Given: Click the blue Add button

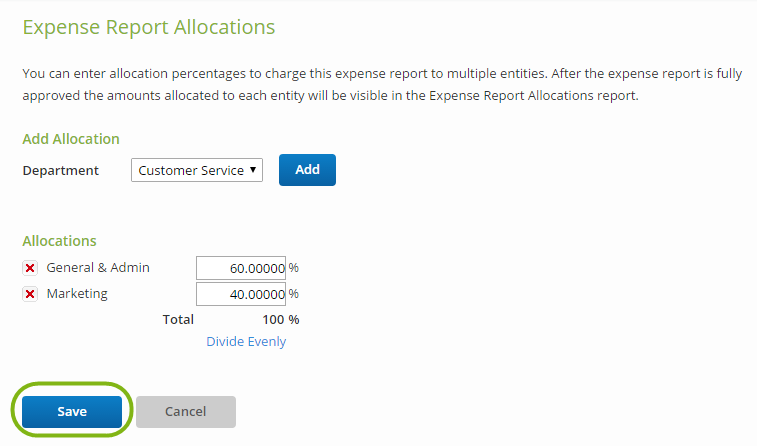Looking at the screenshot, I should tap(307, 170).
